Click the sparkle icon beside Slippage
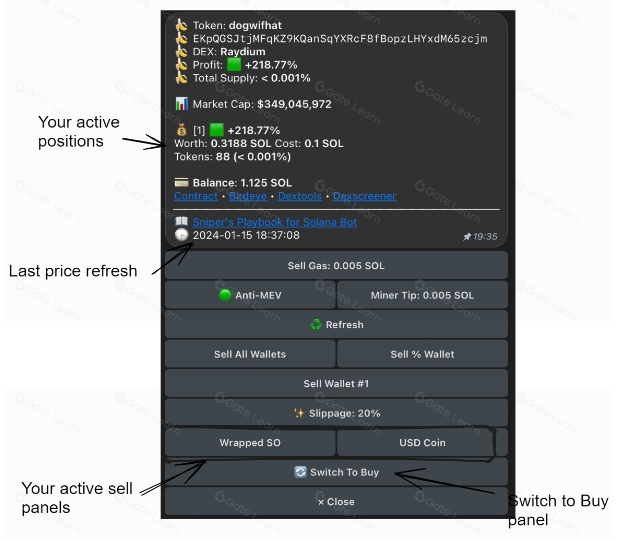 tap(299, 413)
